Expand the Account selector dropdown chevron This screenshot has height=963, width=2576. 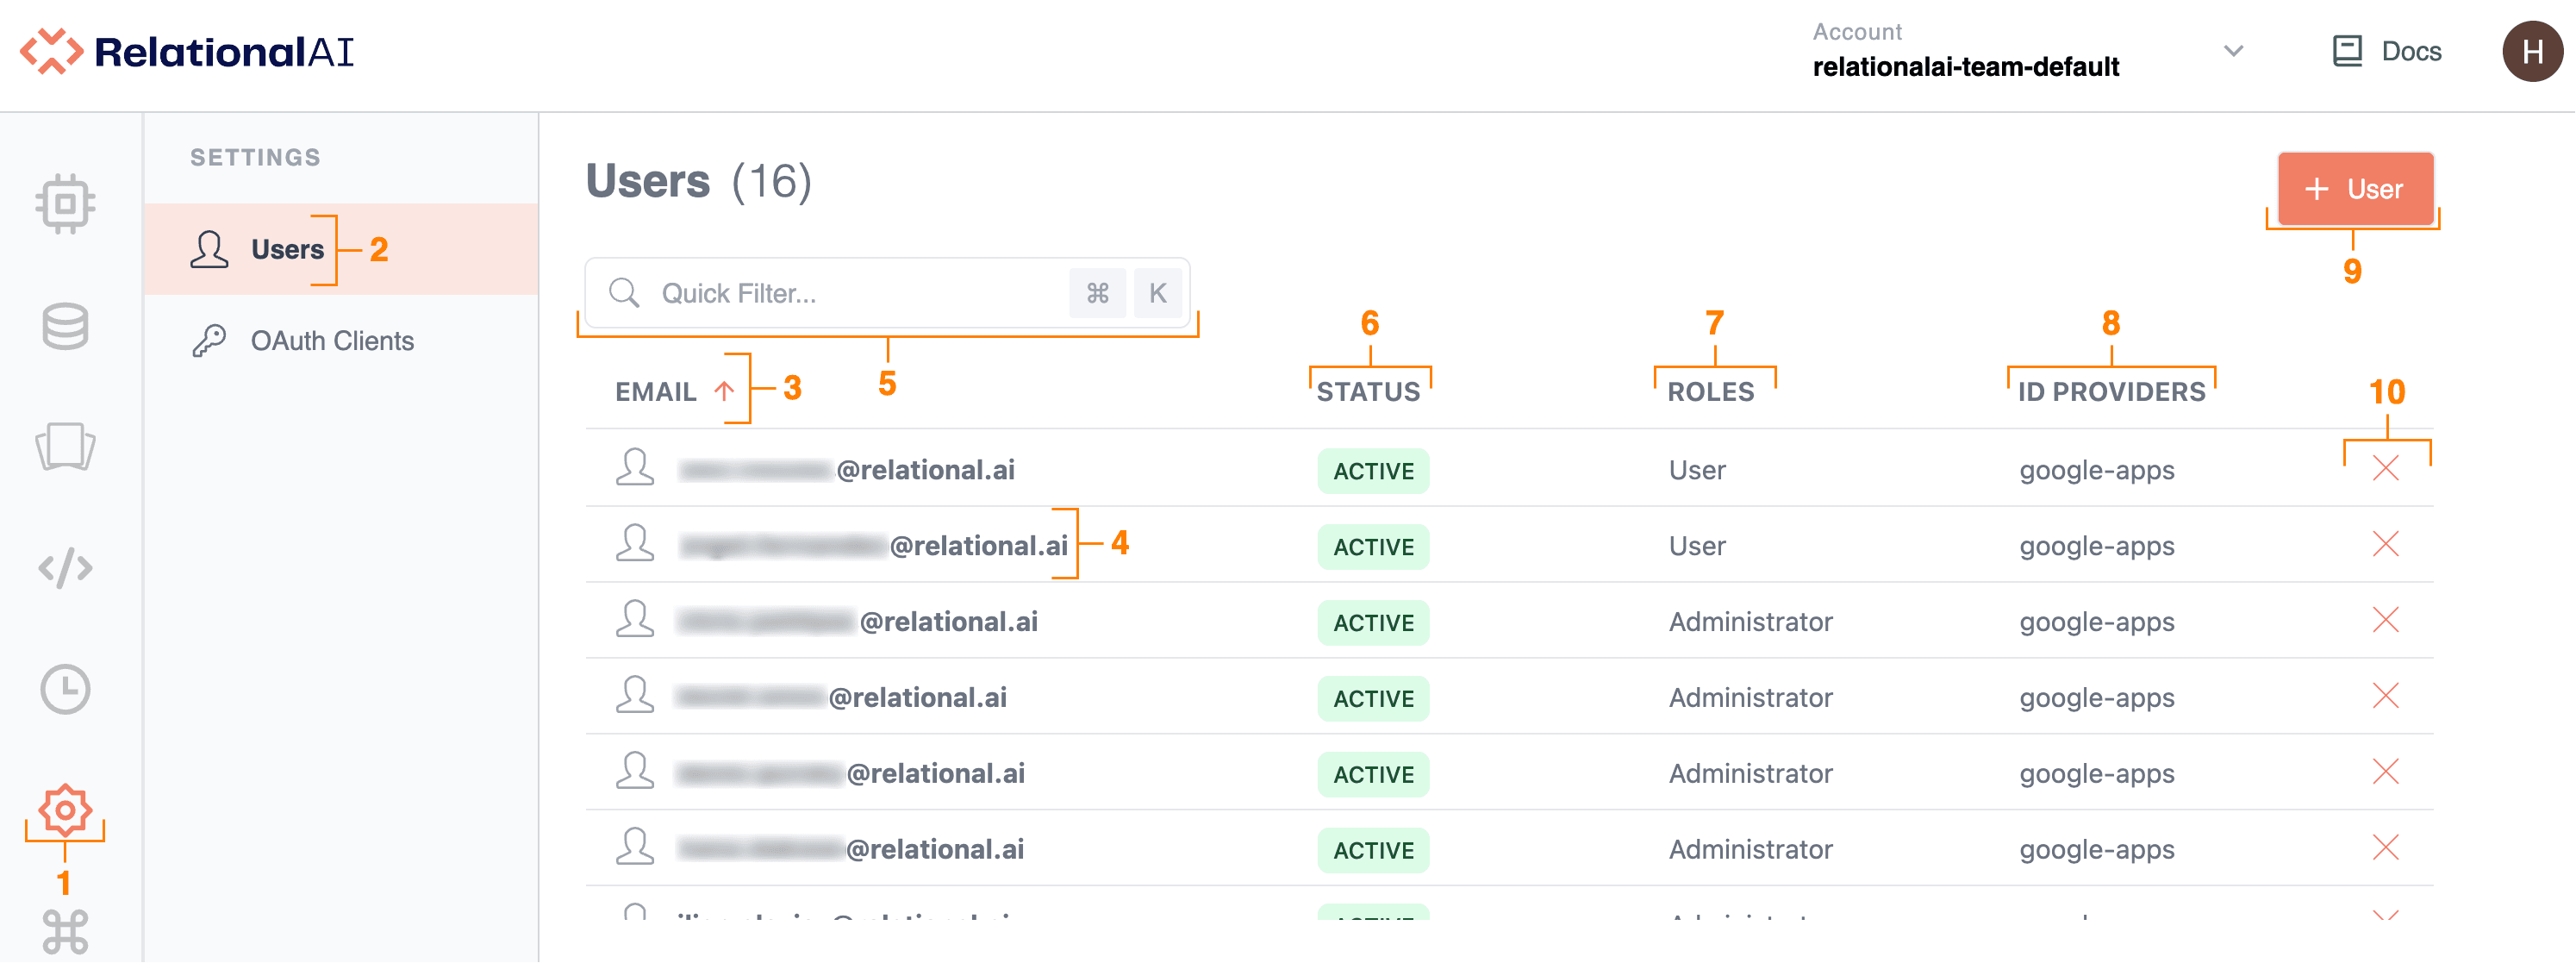[2233, 51]
